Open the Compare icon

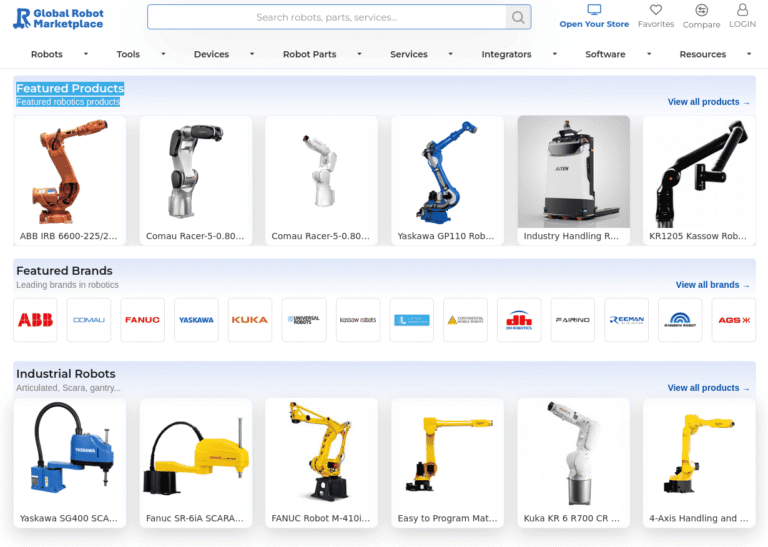(x=701, y=10)
